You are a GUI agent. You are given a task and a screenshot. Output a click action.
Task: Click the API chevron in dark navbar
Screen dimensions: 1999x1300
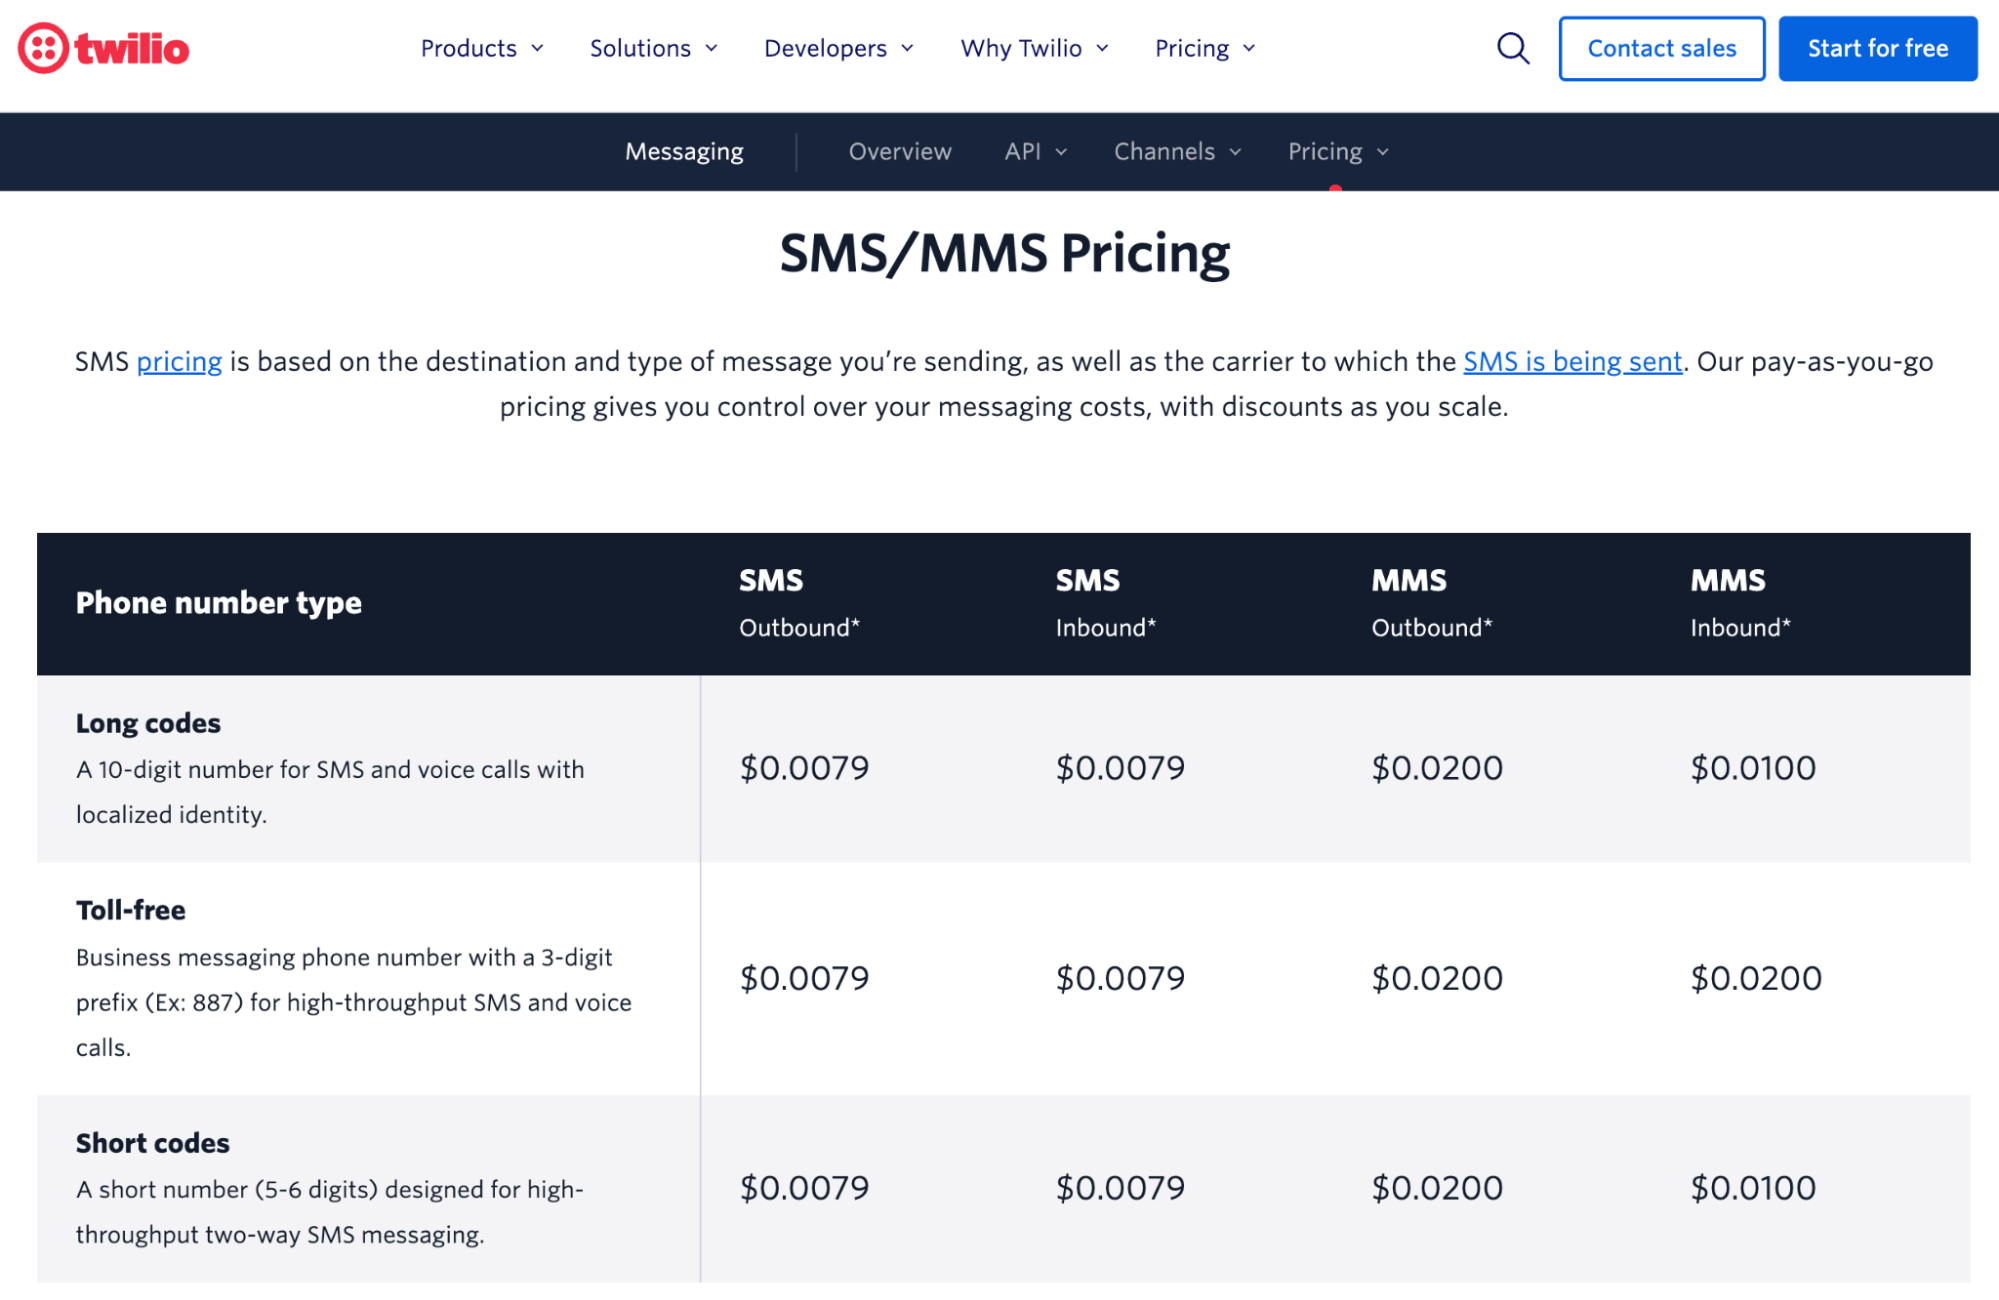[1060, 152]
